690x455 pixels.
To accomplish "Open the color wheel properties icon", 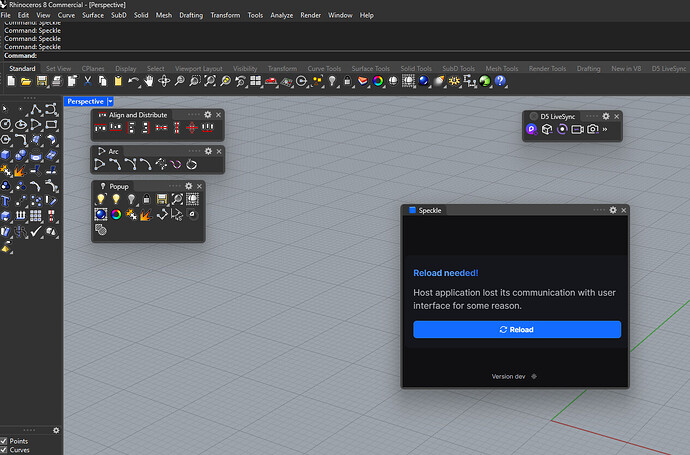I will (x=378, y=81).
